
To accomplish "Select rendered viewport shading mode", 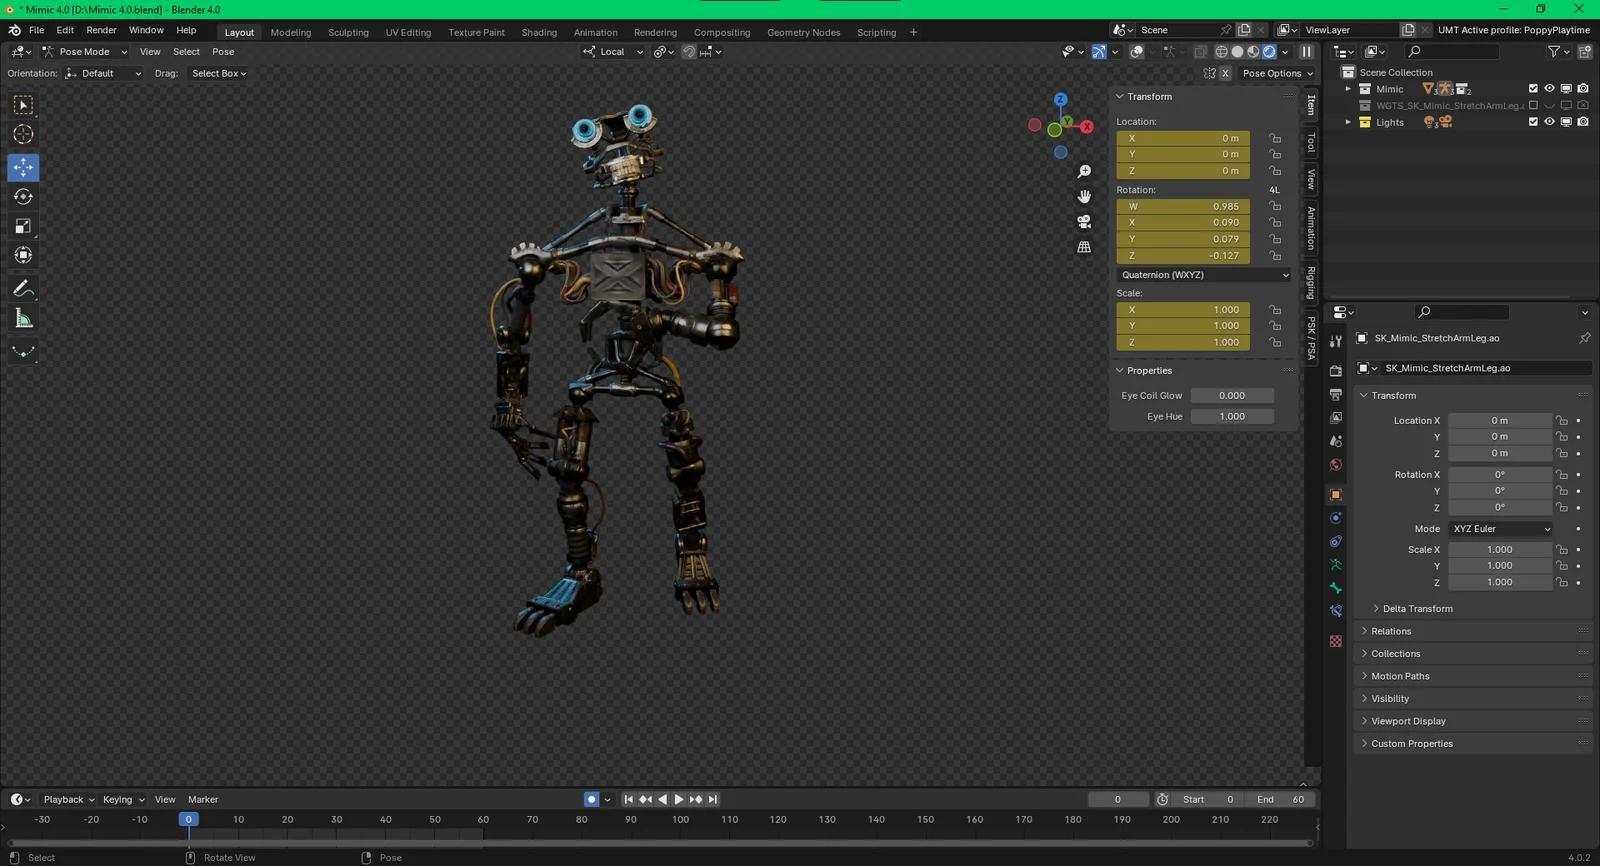I will click(1269, 52).
